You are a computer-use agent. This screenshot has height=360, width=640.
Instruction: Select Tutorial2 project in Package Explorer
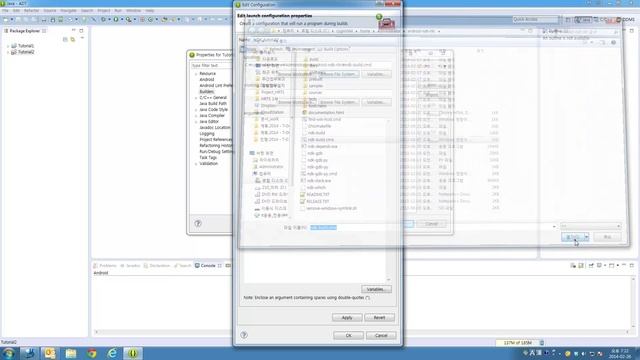(x=26, y=52)
